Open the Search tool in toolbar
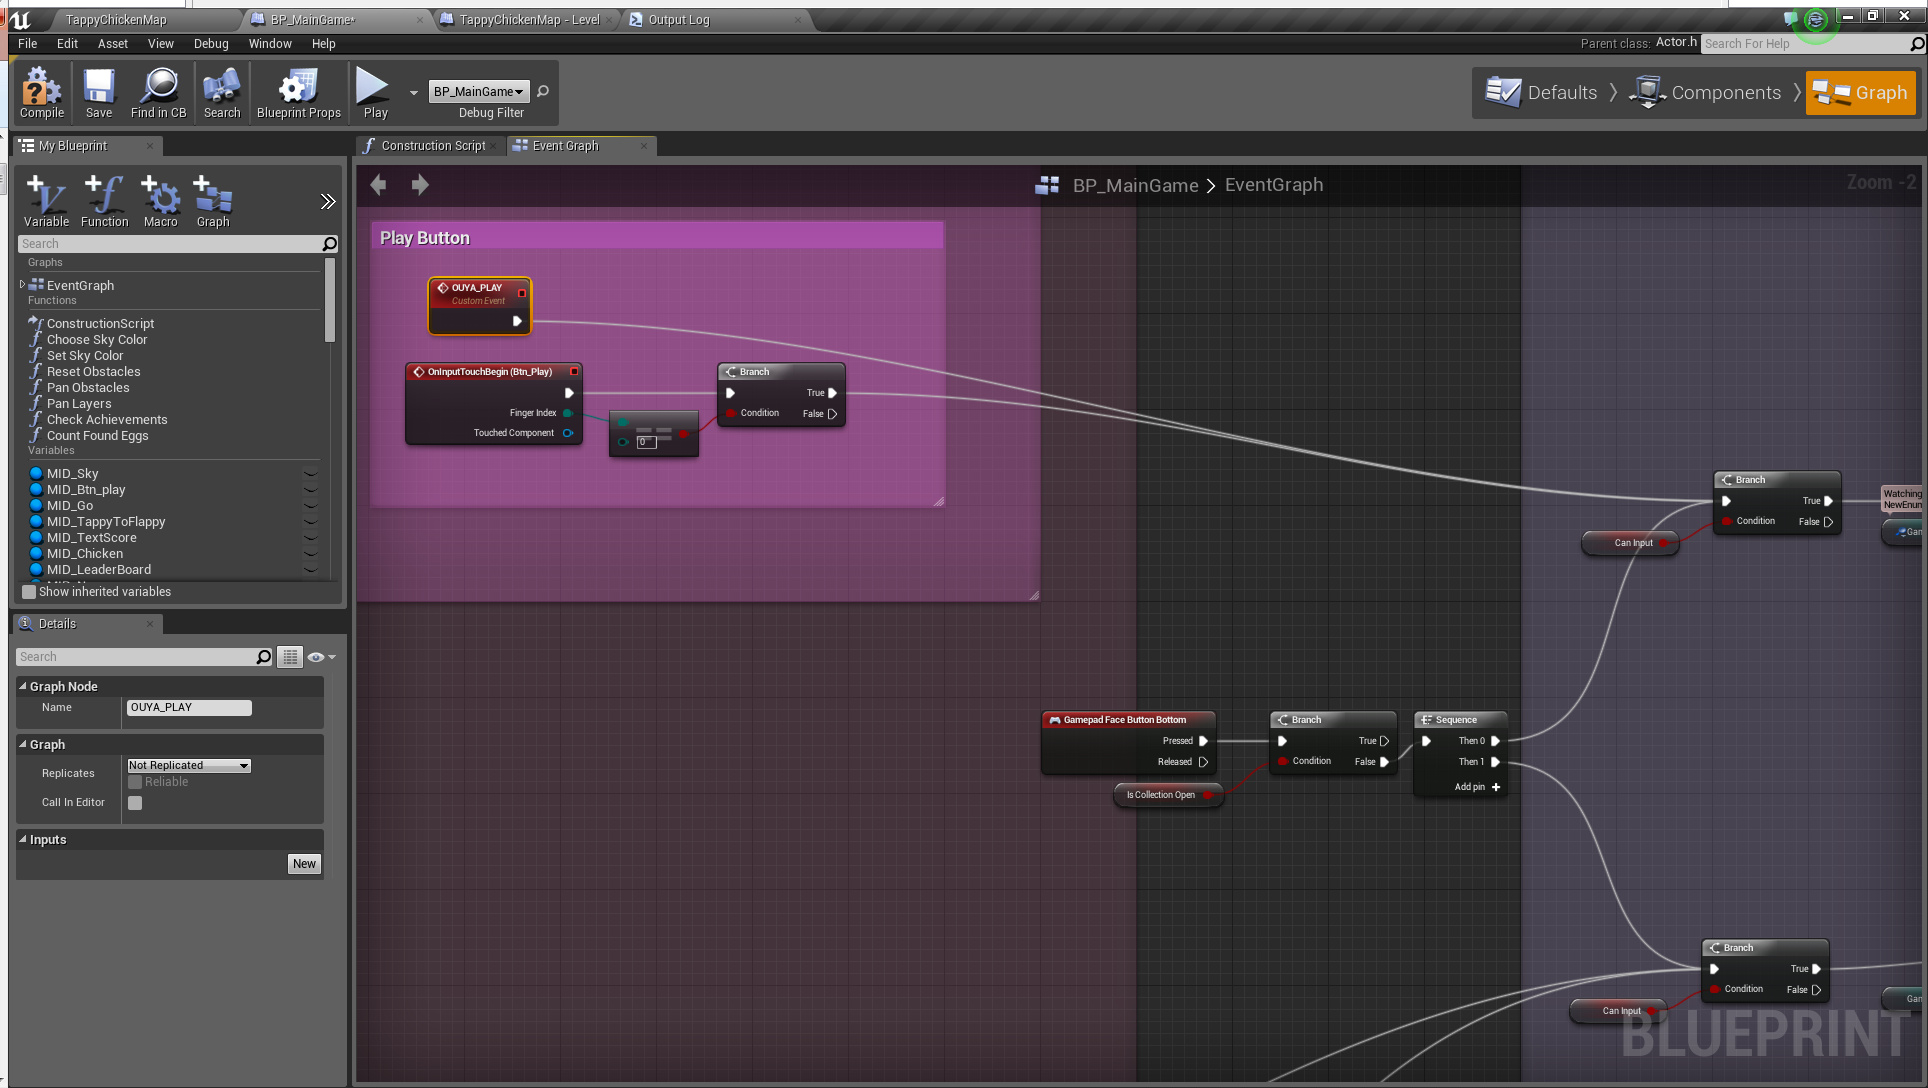Viewport: 1928px width, 1088px height. click(x=222, y=93)
